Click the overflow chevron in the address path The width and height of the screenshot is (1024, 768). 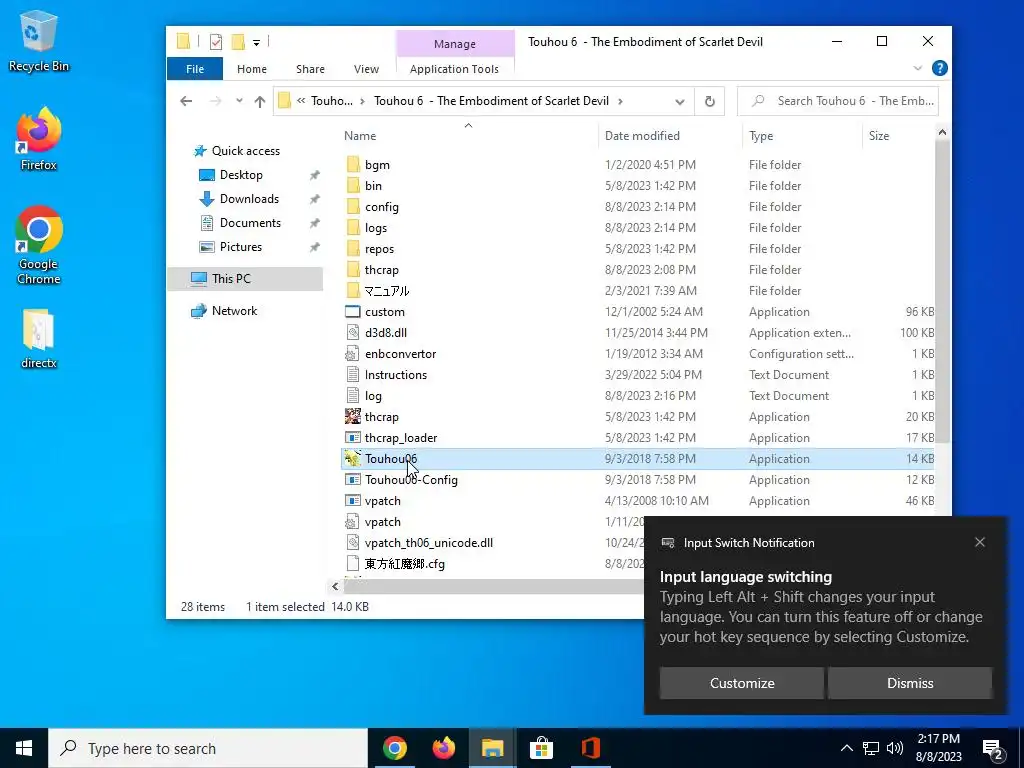301,101
